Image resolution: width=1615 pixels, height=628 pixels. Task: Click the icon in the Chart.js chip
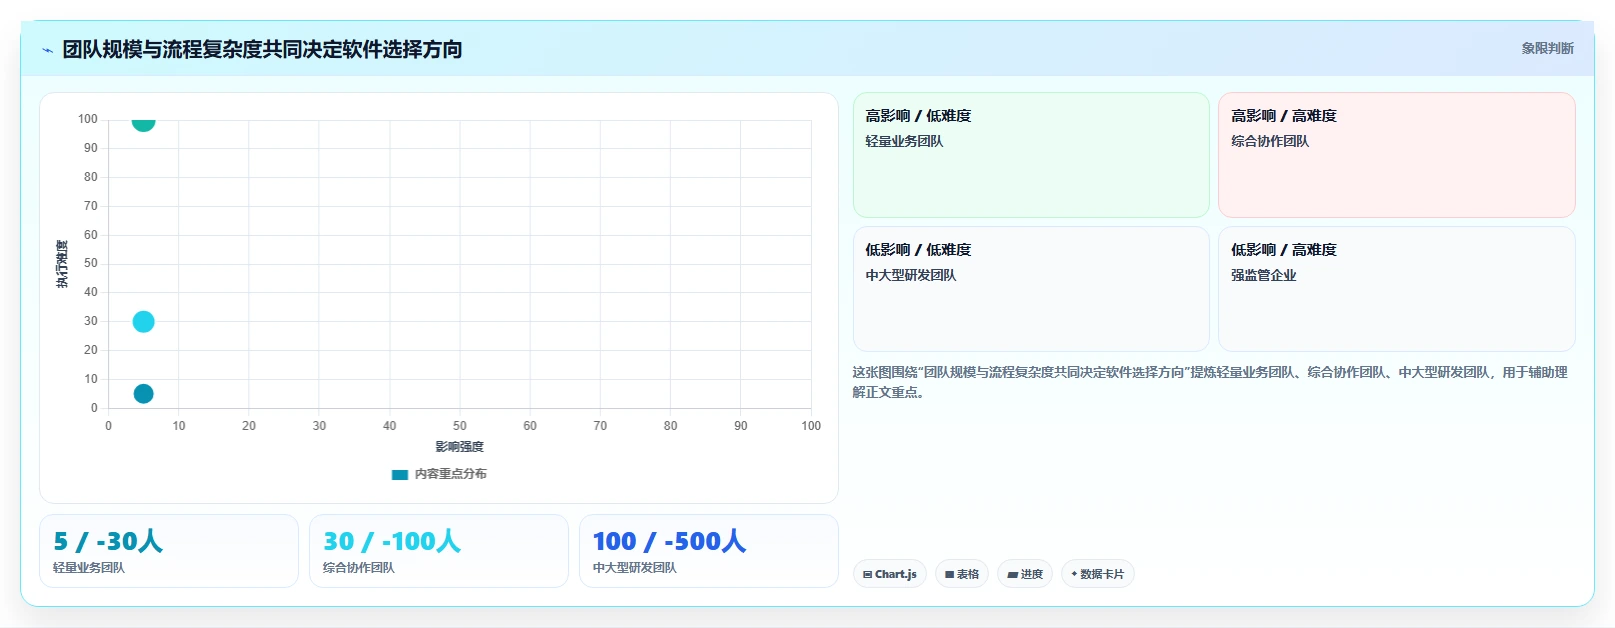click(x=867, y=575)
